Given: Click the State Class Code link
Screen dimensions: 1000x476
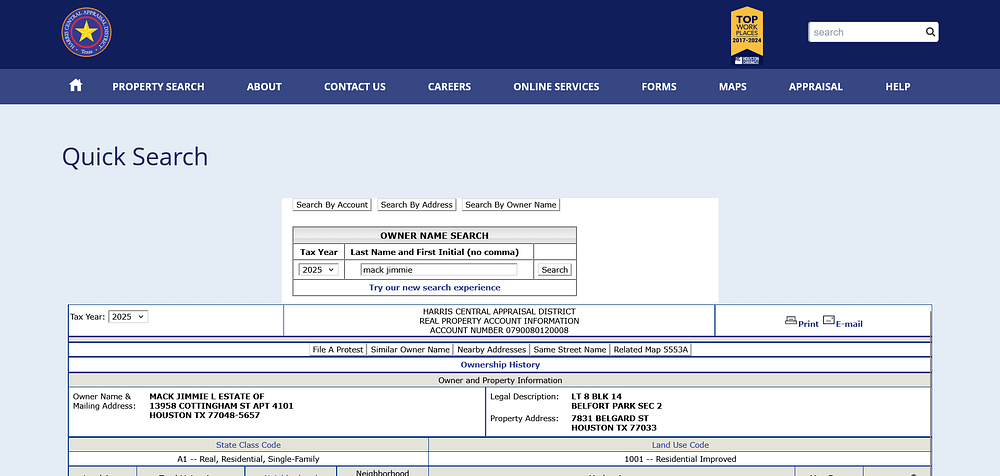Looking at the screenshot, I should (x=248, y=445).
